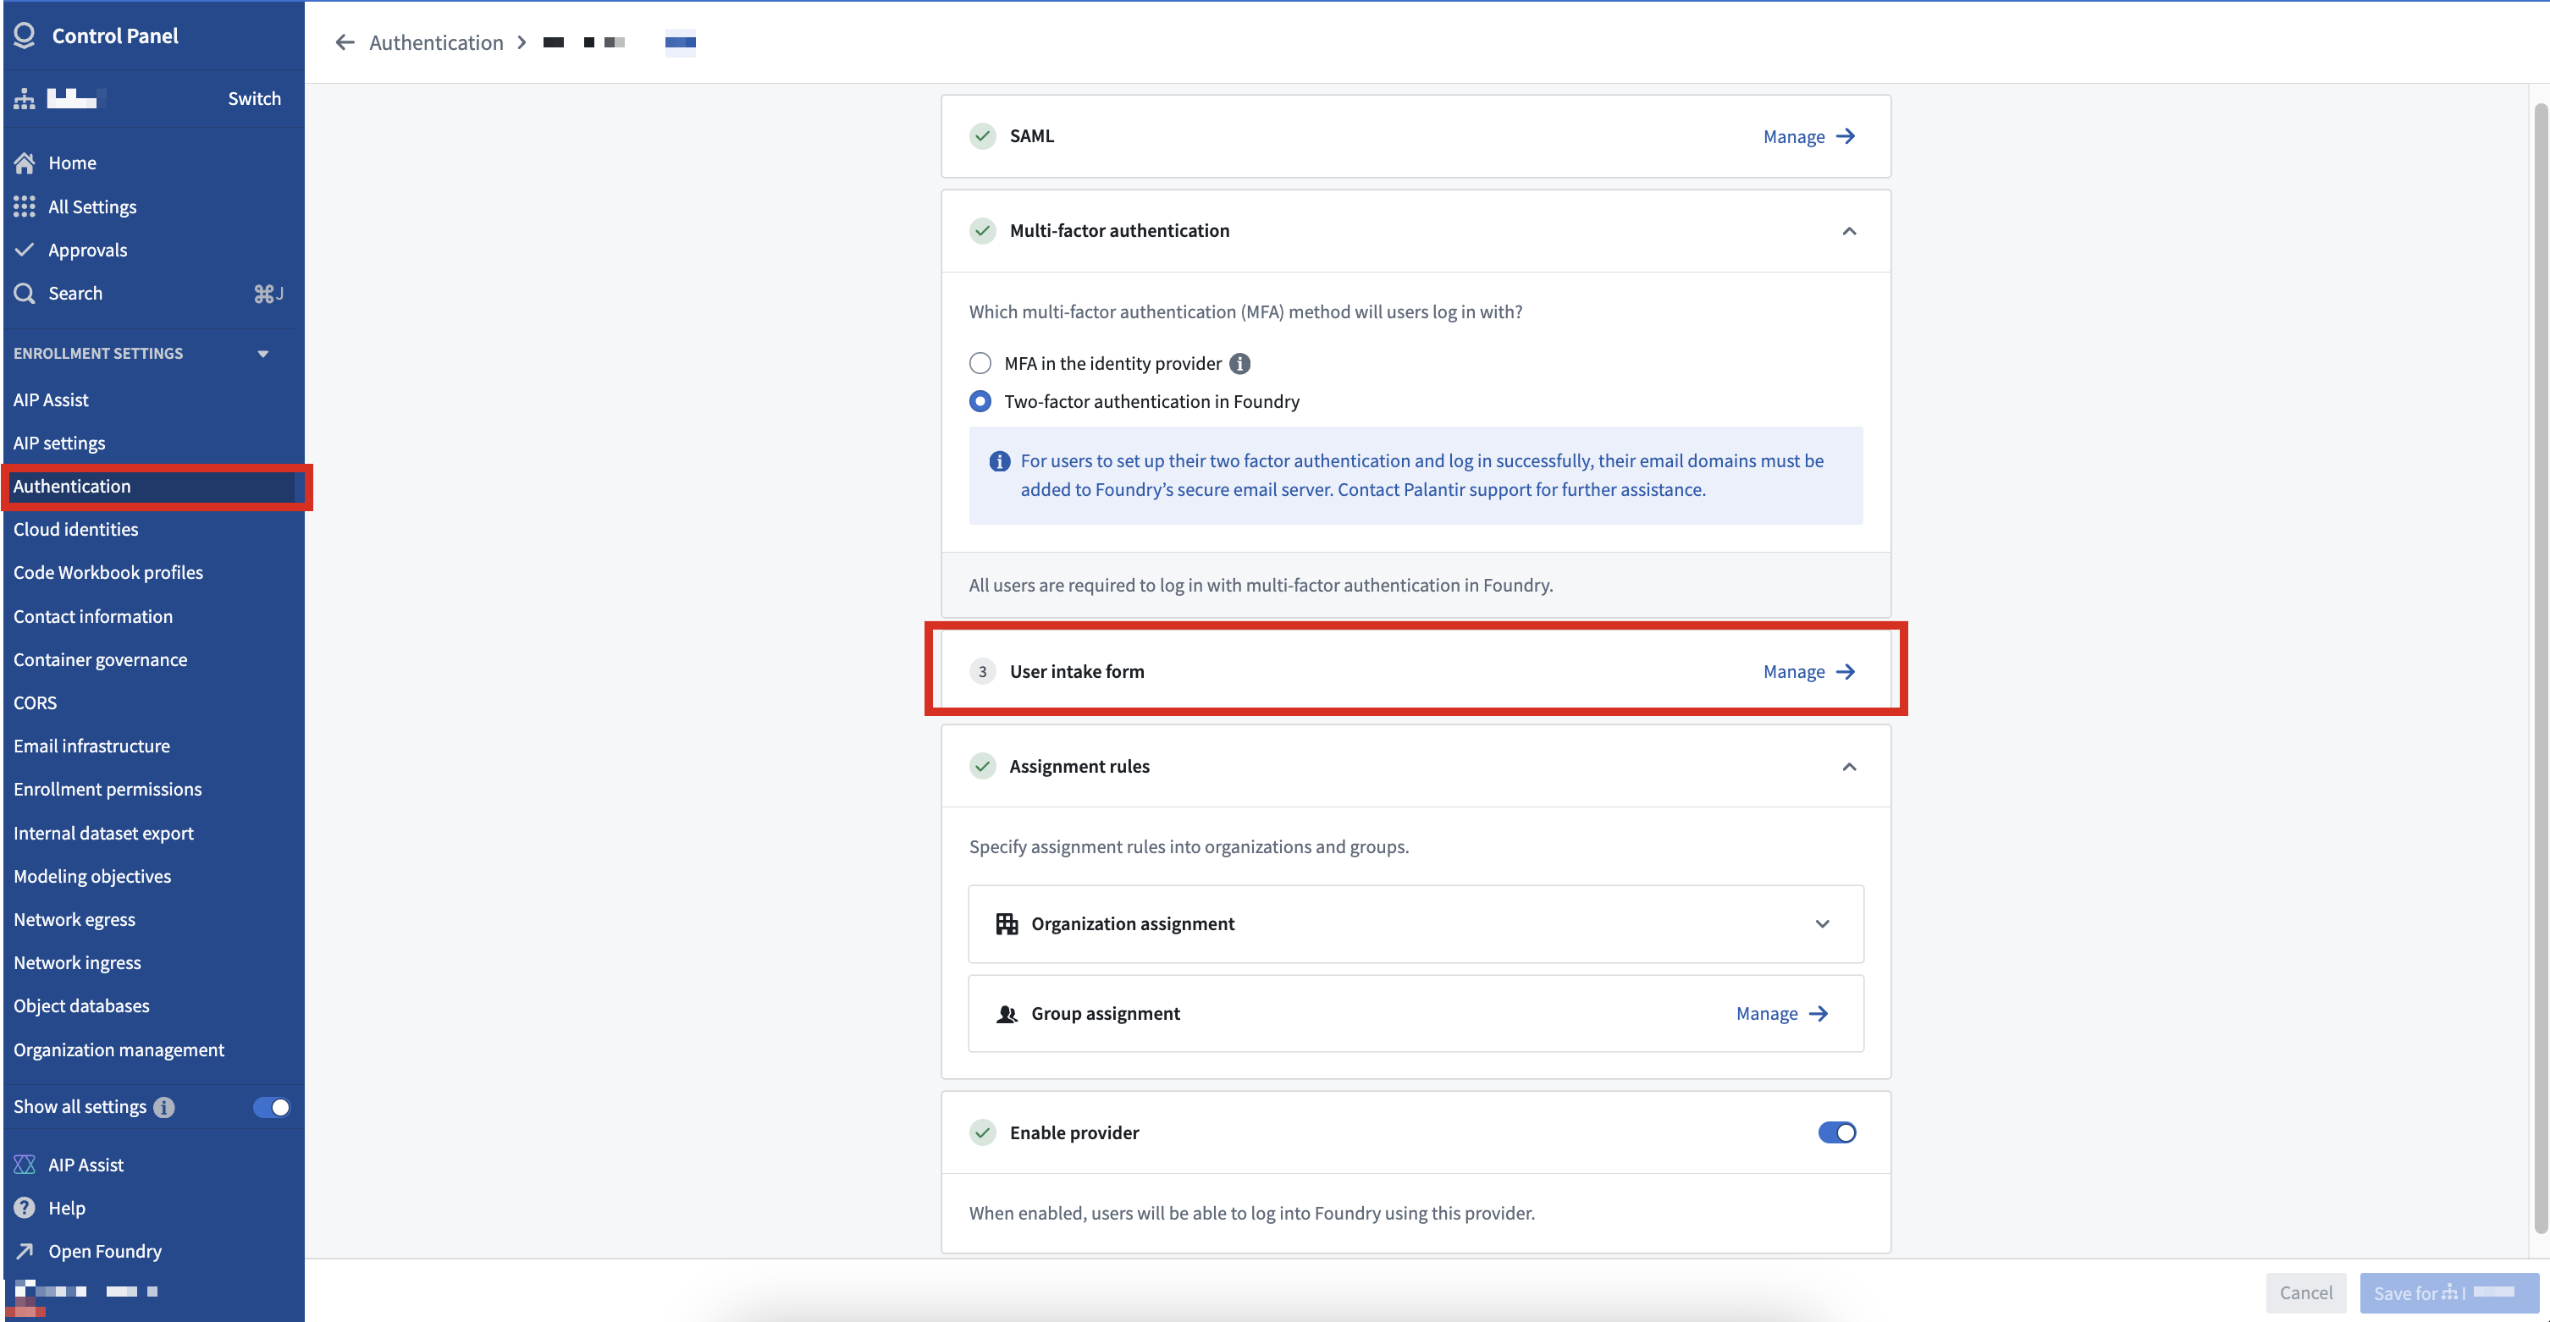Click the Approvals checkmark icon
This screenshot has width=2550, height=1322.
[x=25, y=248]
